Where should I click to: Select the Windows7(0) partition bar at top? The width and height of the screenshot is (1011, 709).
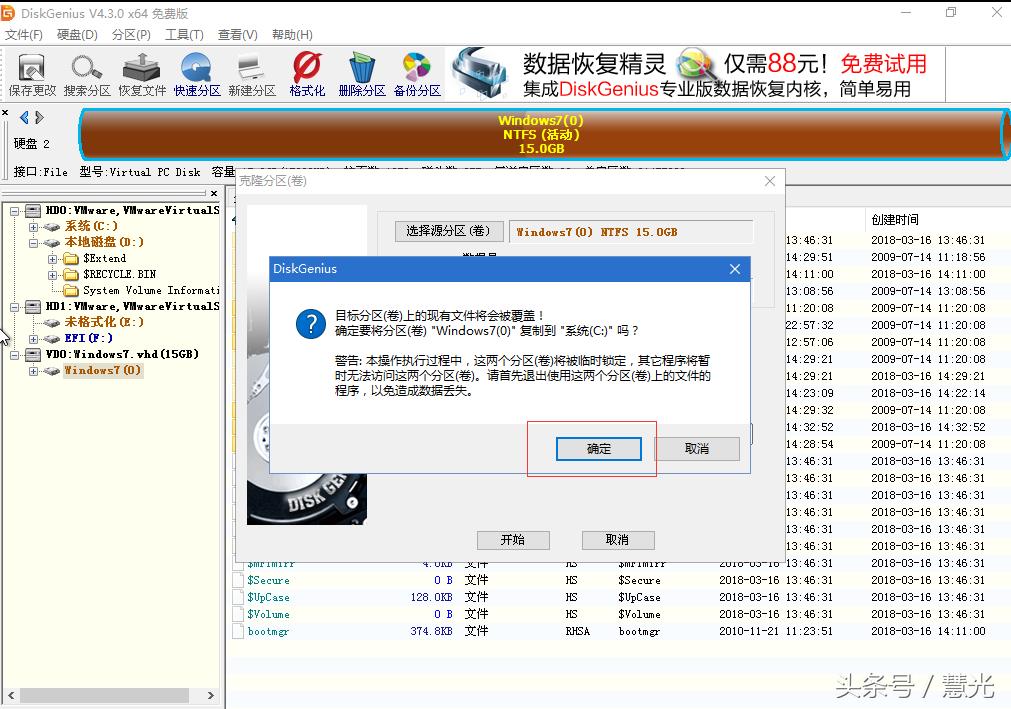click(x=540, y=133)
